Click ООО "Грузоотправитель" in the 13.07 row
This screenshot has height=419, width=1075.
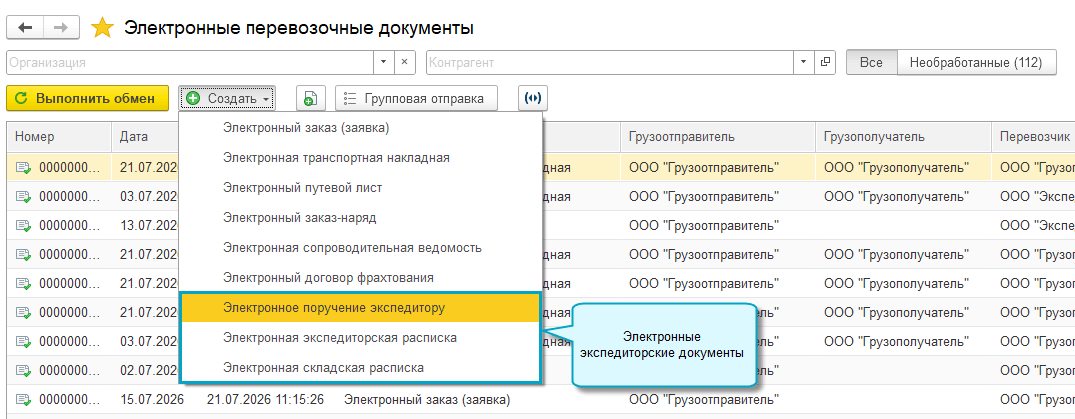click(x=703, y=225)
